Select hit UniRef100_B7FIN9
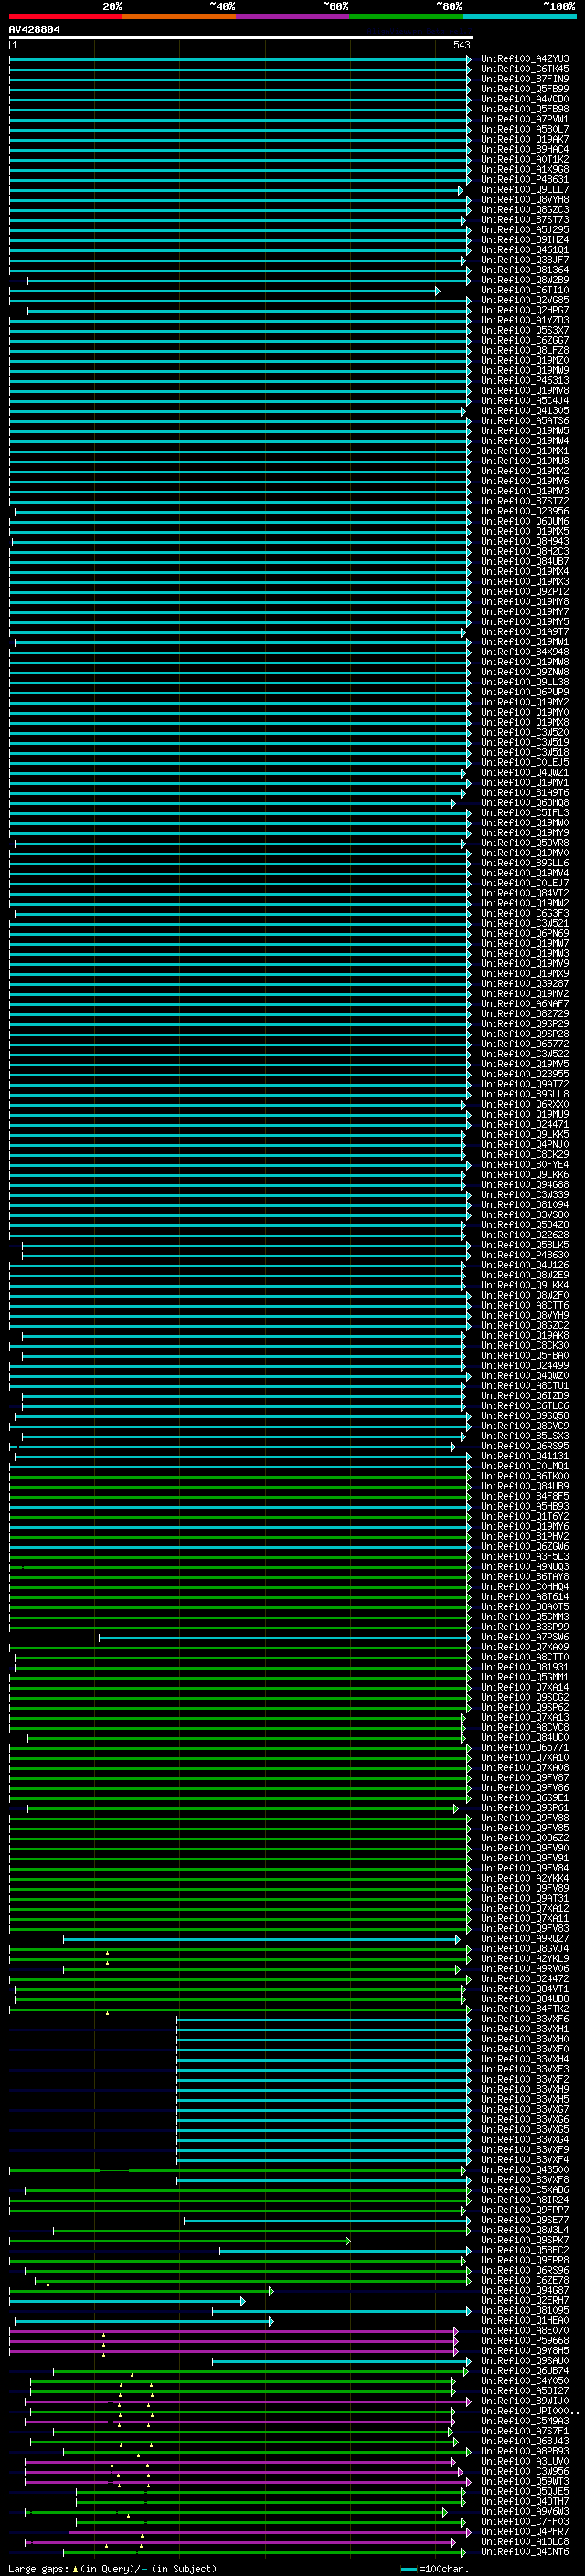Viewport: 585px width, 2576px height. point(525,79)
